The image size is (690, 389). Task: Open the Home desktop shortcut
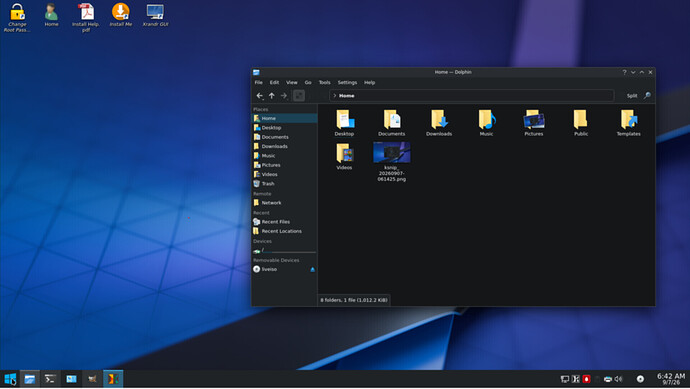51,15
